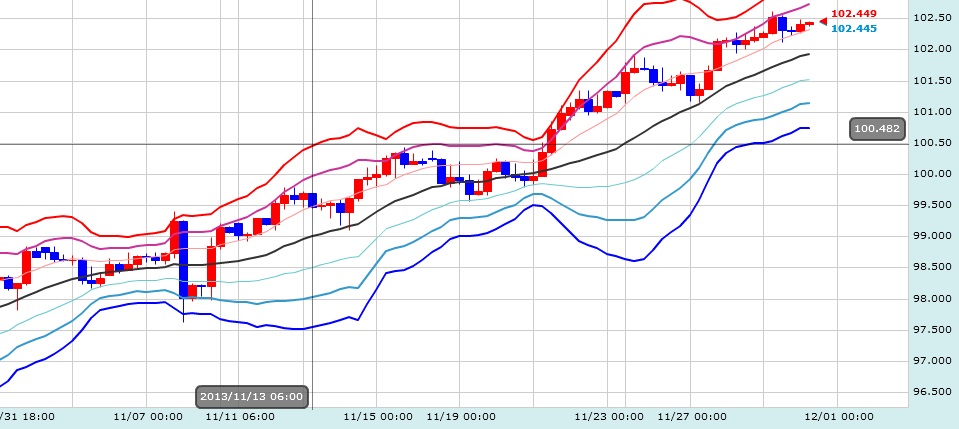Click the 2013/11/13 06:00 crosshair time tag
959x429 pixels.
tap(251, 397)
